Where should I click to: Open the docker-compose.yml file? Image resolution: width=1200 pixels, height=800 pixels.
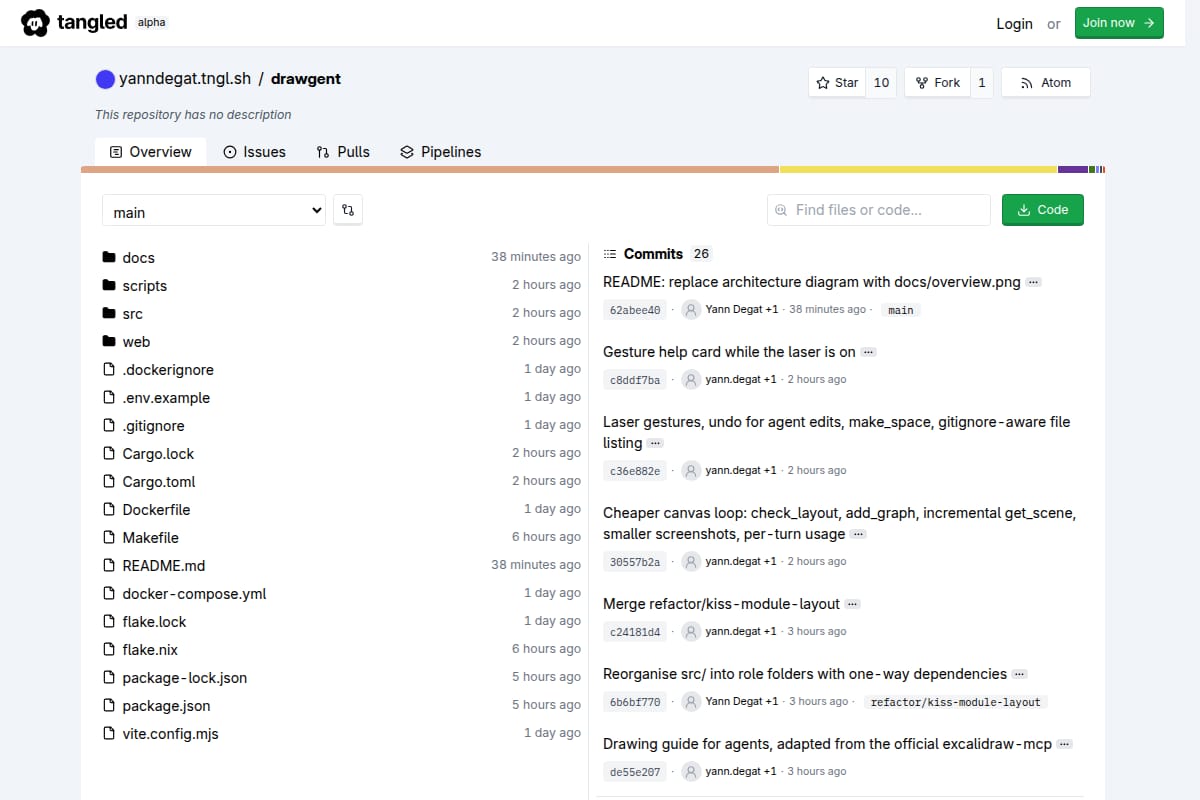tap(194, 593)
